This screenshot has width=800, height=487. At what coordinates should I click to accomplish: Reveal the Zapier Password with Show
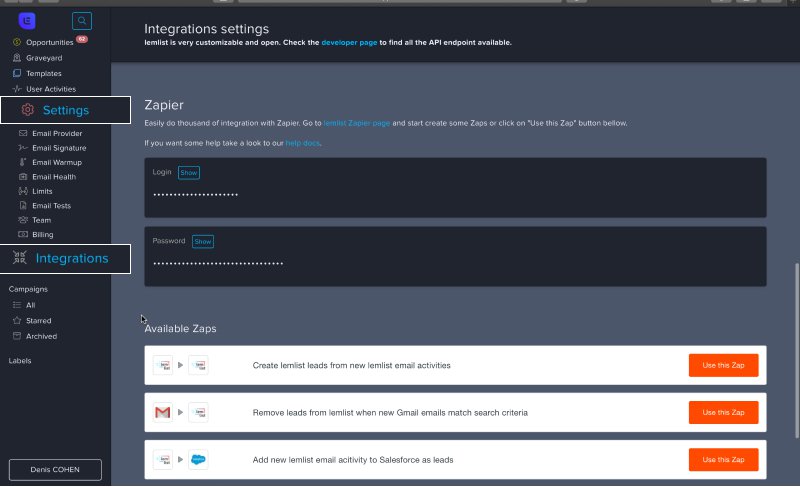pyautogui.click(x=203, y=241)
